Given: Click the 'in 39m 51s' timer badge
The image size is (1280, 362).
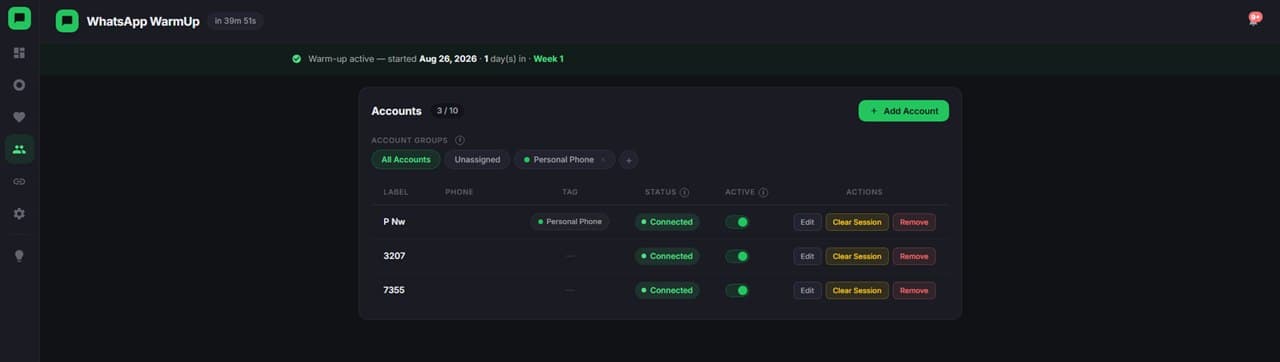Looking at the screenshot, I should 235,21.
